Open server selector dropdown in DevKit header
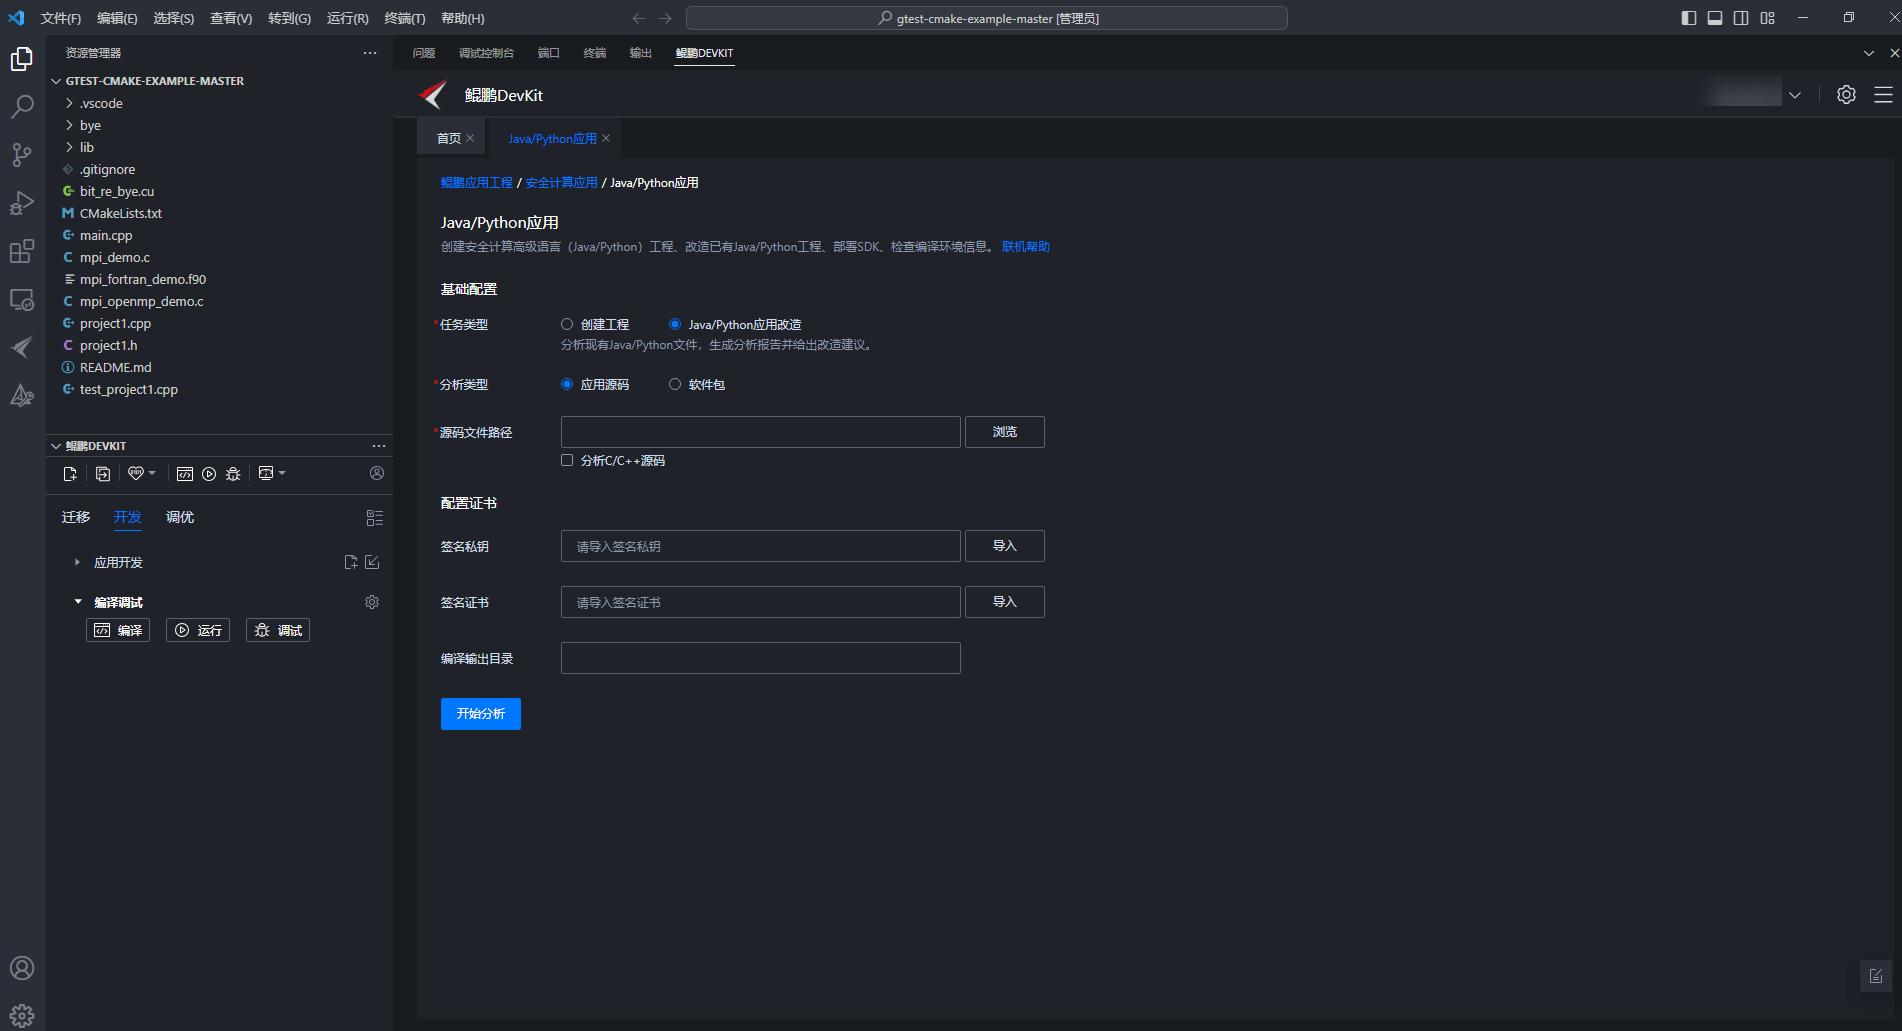The width and height of the screenshot is (1902, 1031). (x=1795, y=95)
